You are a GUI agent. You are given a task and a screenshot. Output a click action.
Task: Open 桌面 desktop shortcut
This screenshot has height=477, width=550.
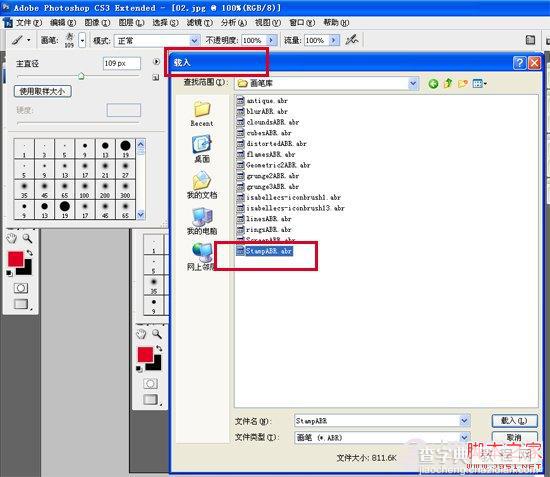click(x=202, y=149)
